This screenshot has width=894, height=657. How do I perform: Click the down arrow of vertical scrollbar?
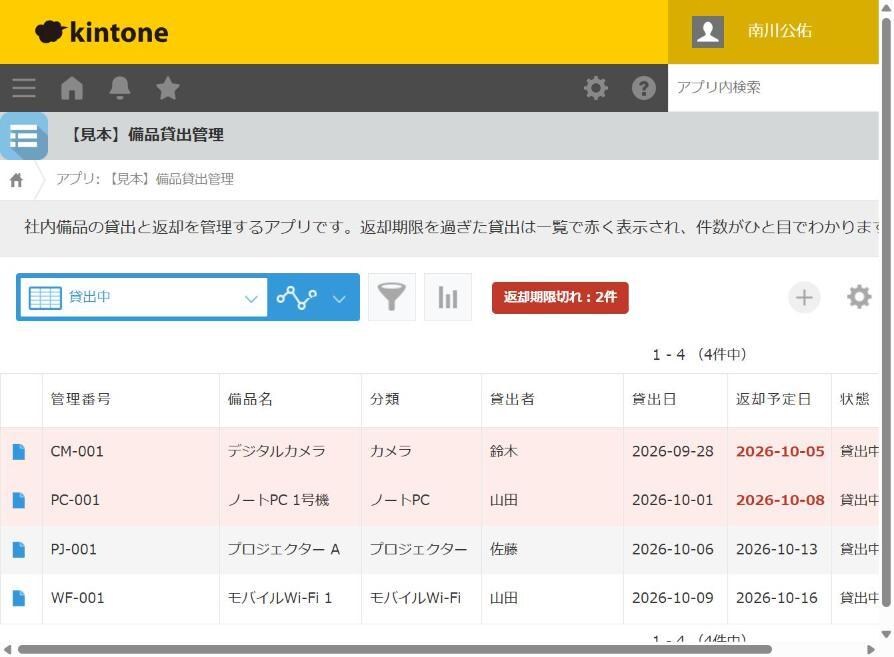pyautogui.click(x=887, y=634)
